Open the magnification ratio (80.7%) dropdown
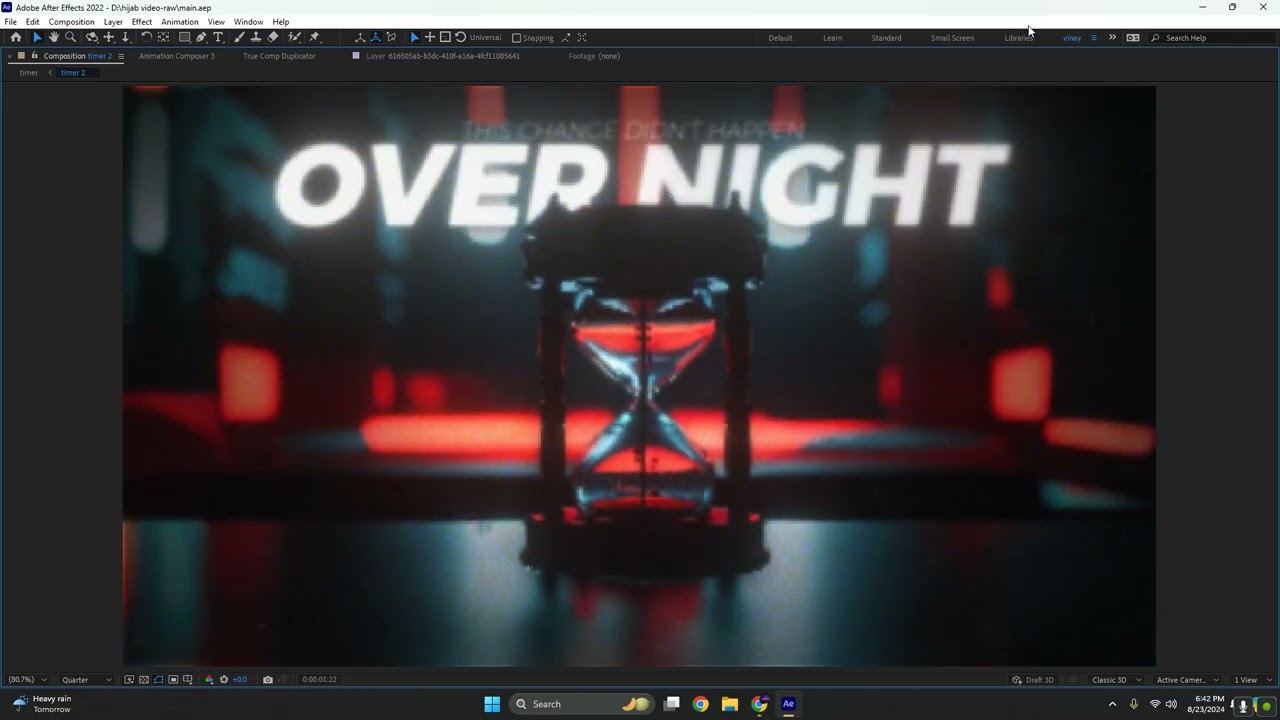The image size is (1280, 720). coord(27,680)
